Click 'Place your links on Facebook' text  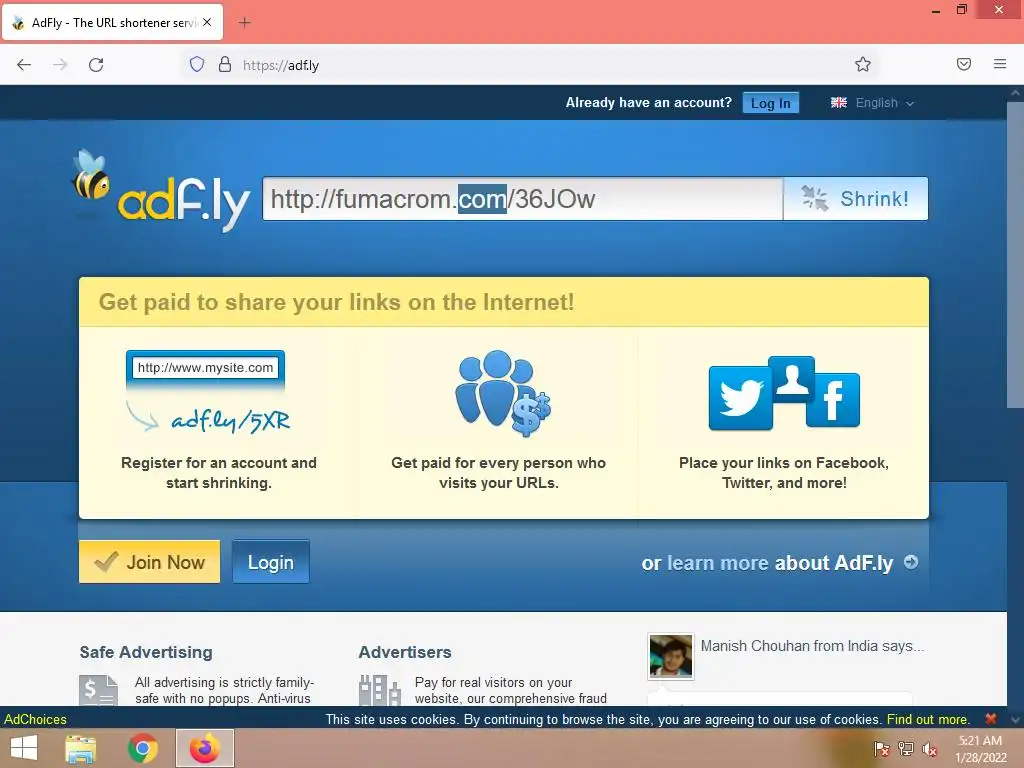coord(784,473)
